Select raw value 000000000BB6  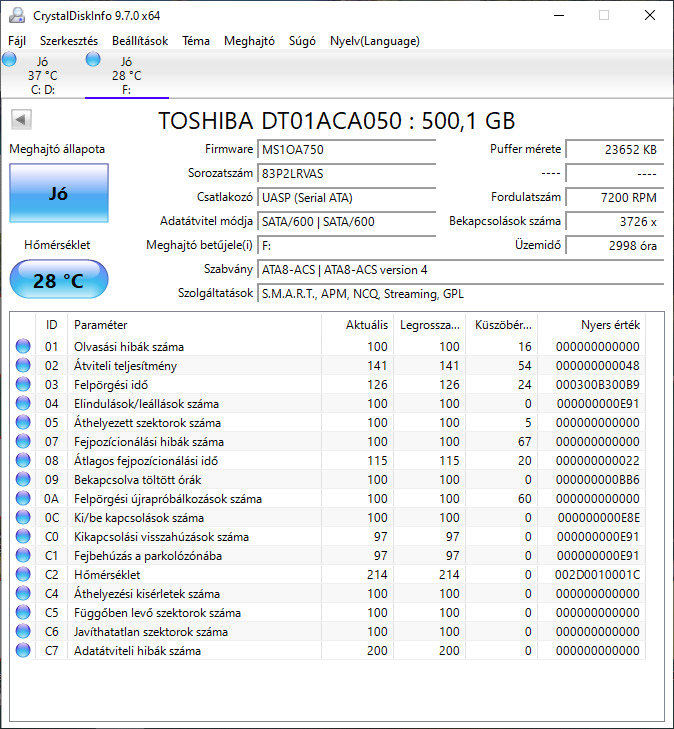click(598, 480)
